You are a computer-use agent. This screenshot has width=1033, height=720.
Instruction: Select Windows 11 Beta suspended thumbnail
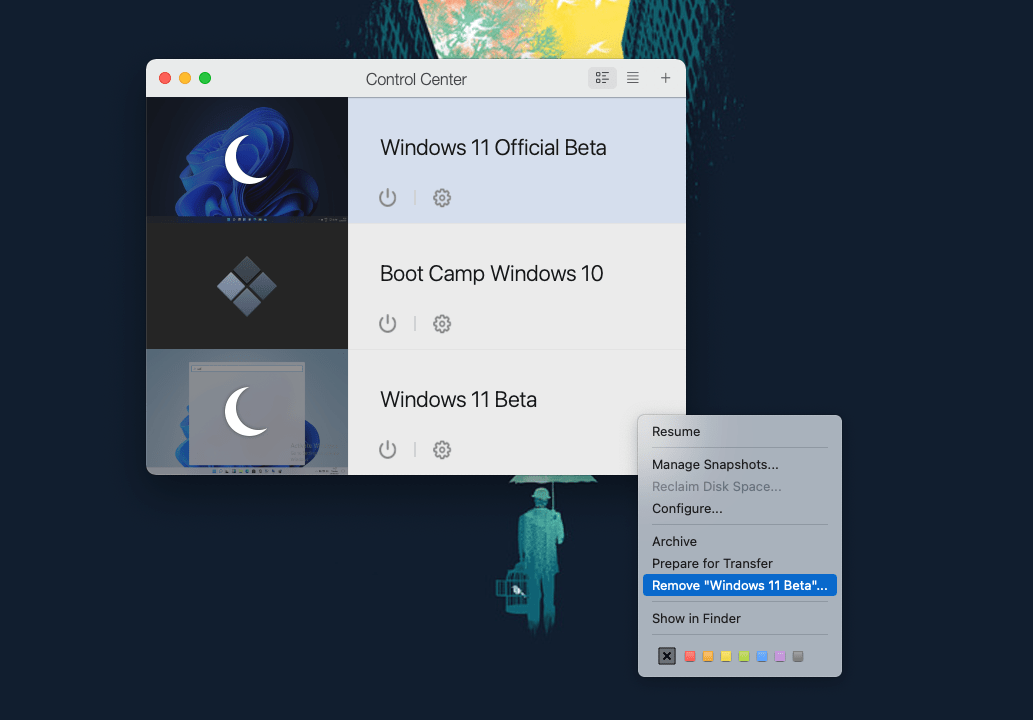coord(247,412)
